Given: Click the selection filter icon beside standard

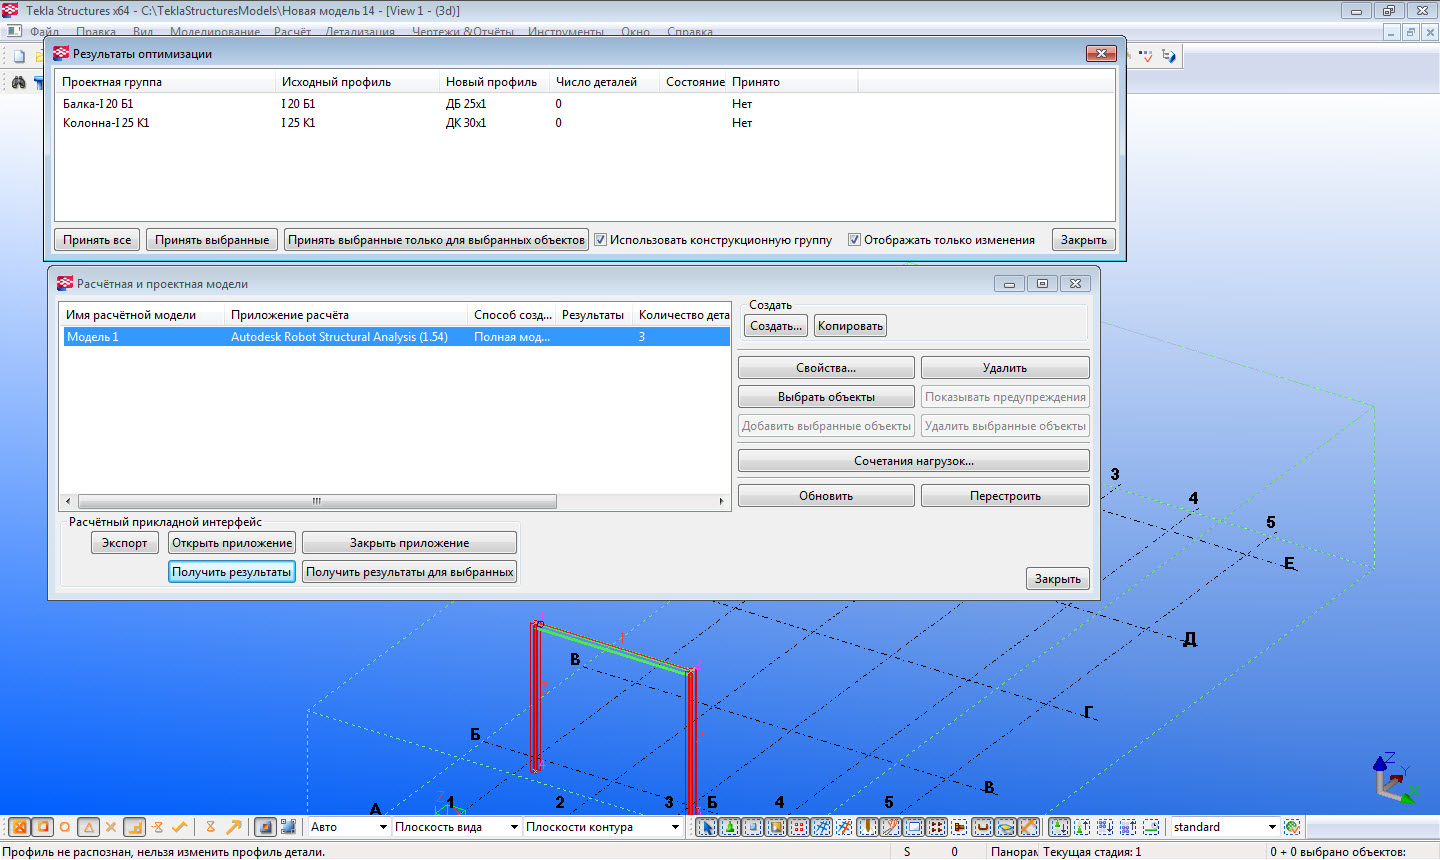Looking at the screenshot, I should [x=1292, y=827].
